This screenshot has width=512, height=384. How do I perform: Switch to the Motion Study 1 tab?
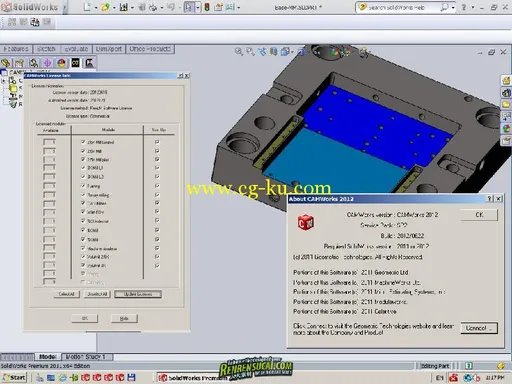86,357
